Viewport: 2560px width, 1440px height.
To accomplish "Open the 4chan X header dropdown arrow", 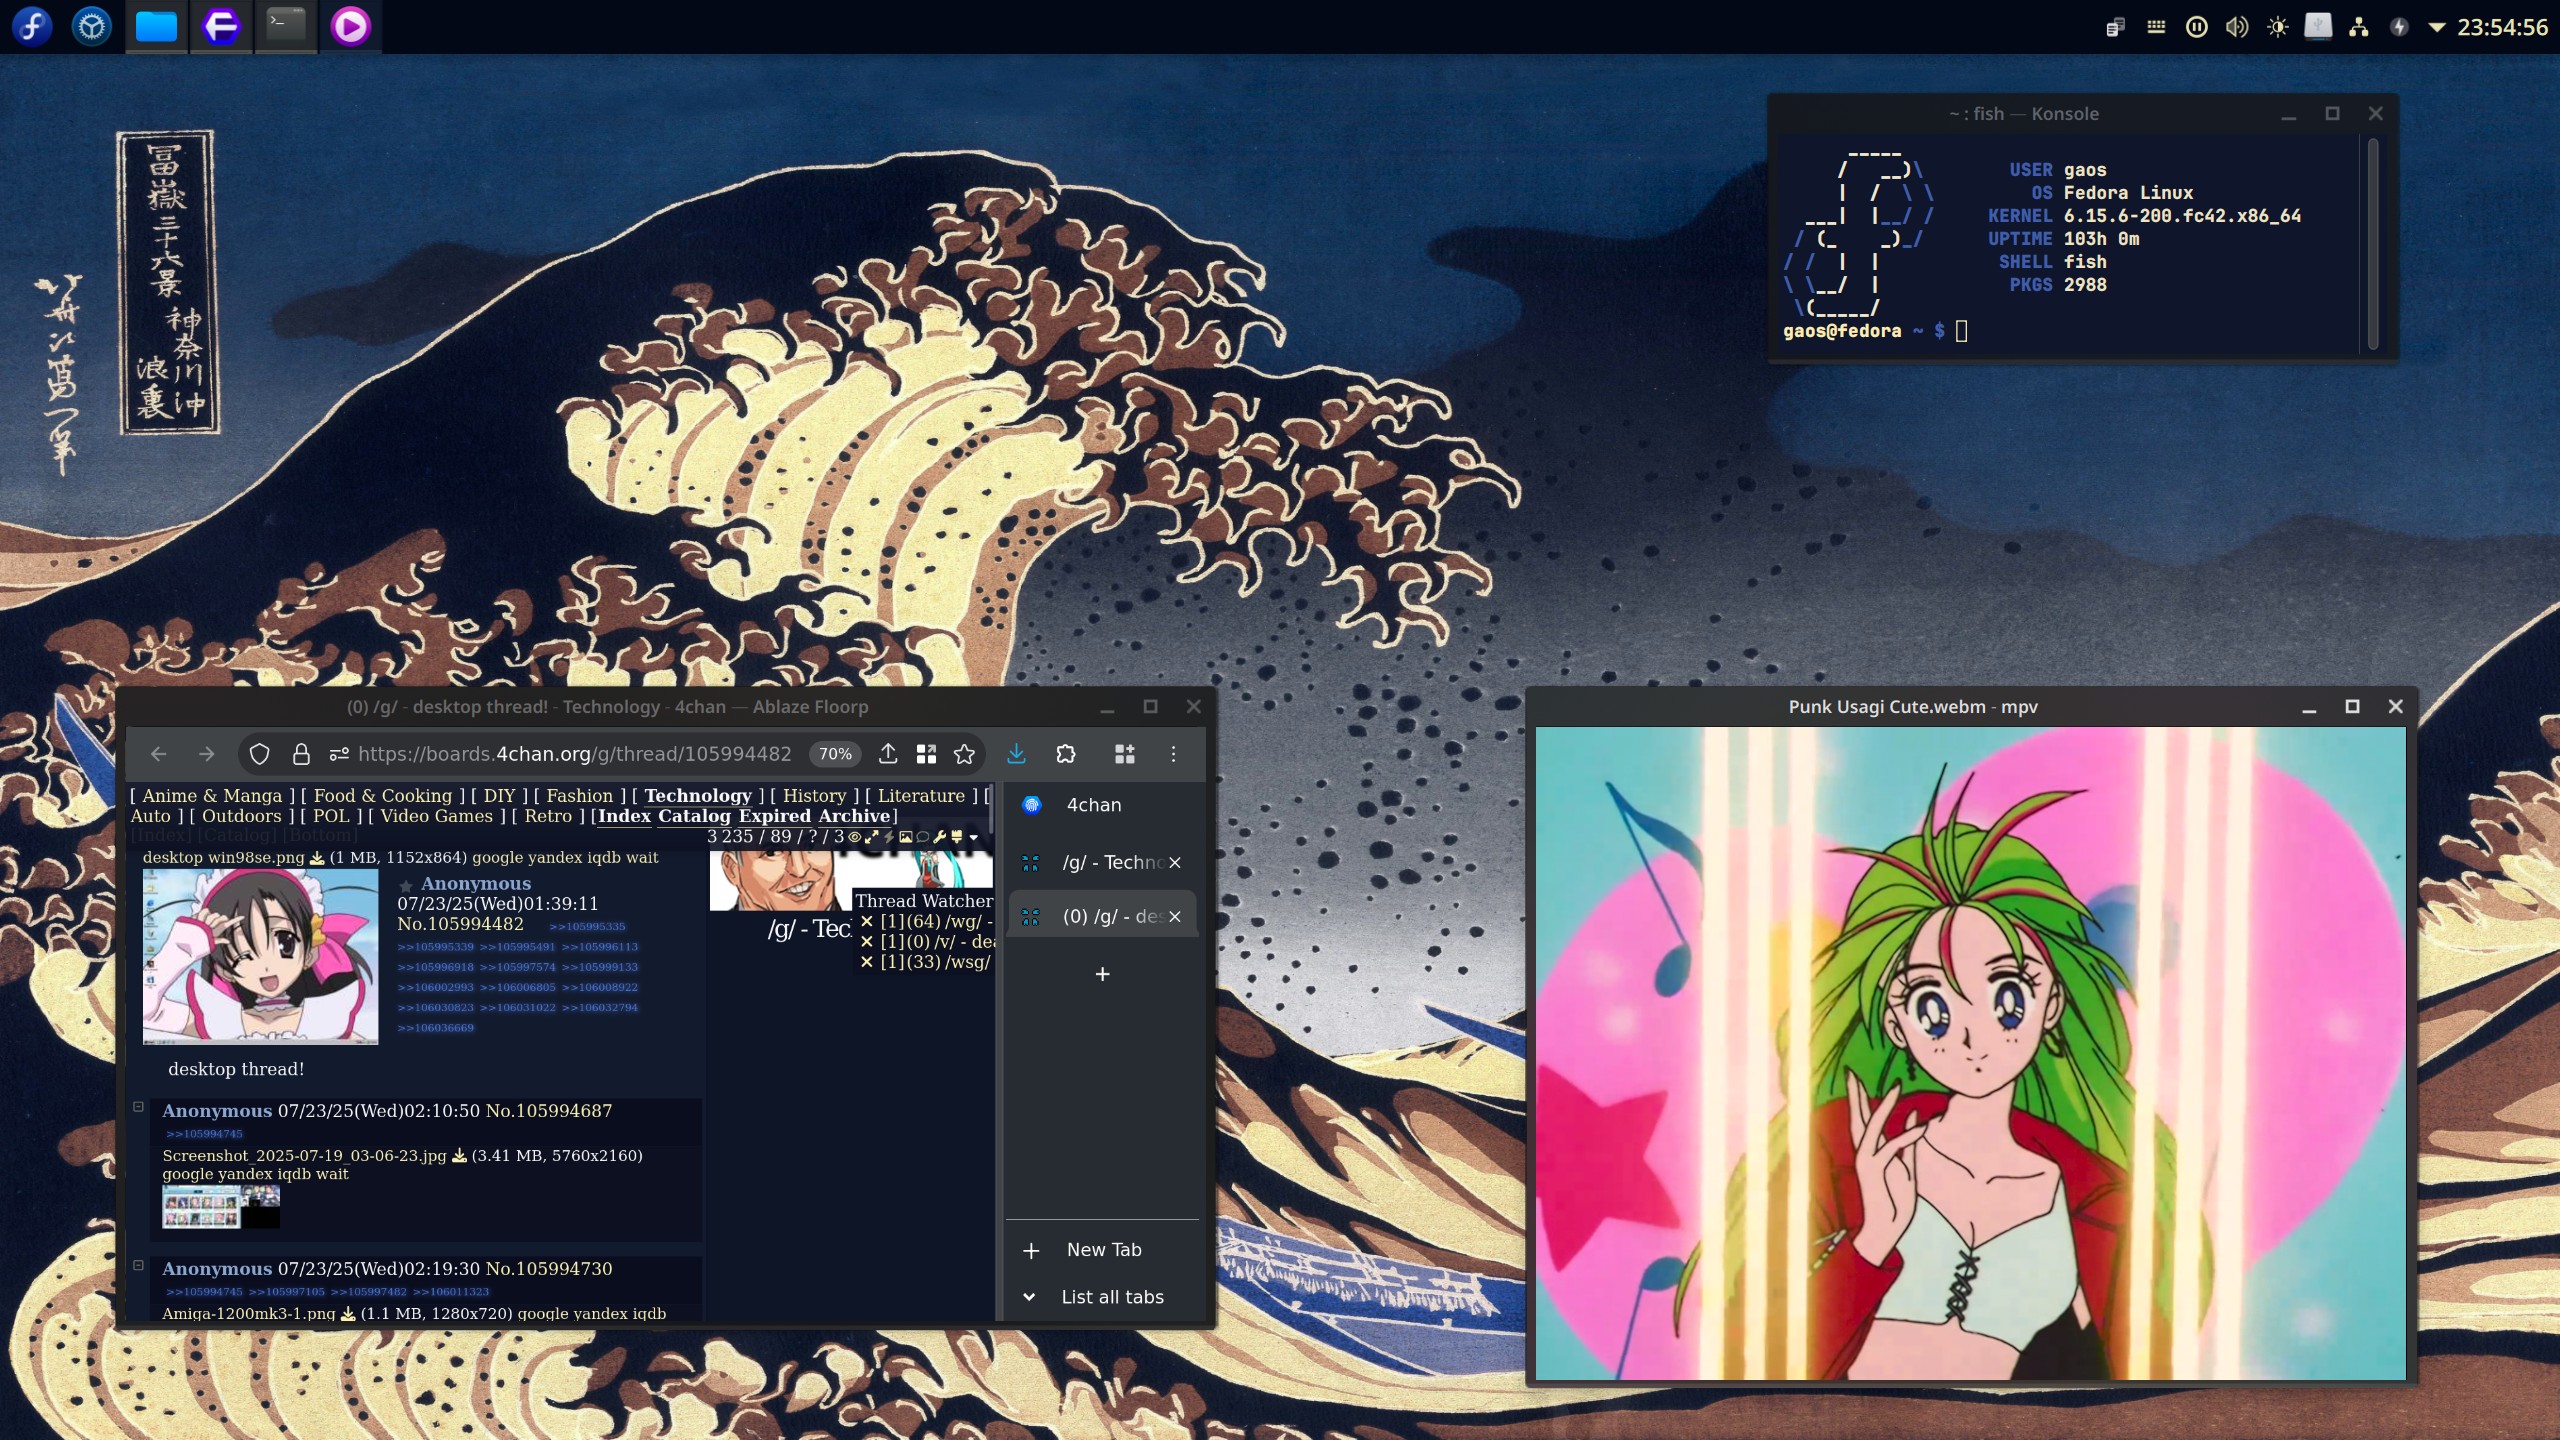I will [x=973, y=838].
